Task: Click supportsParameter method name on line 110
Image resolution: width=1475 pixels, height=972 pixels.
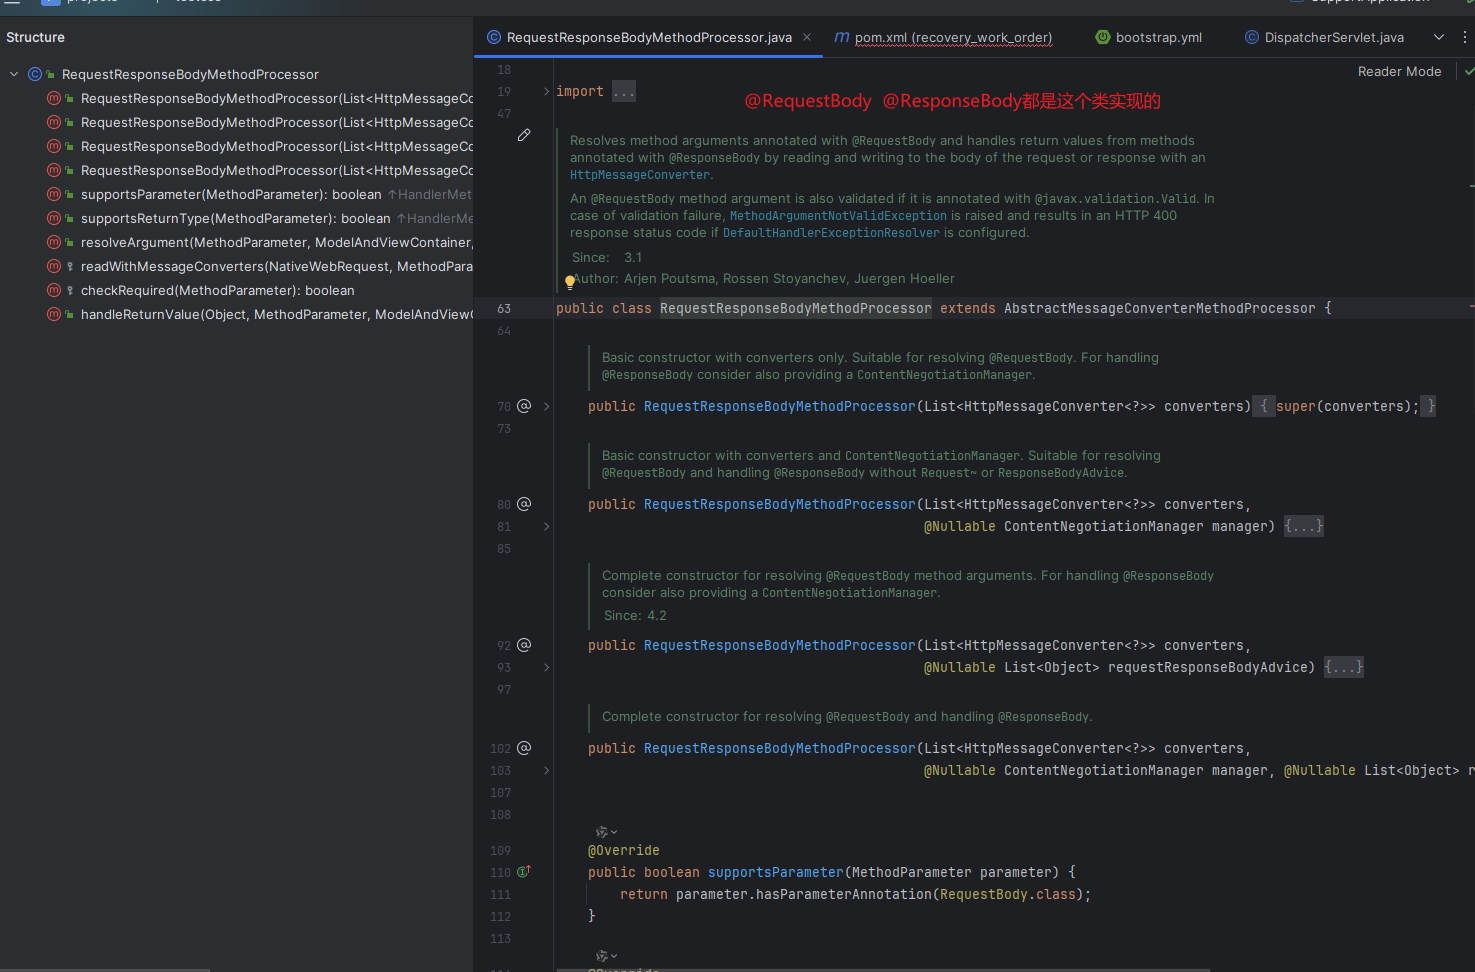Action: [776, 872]
